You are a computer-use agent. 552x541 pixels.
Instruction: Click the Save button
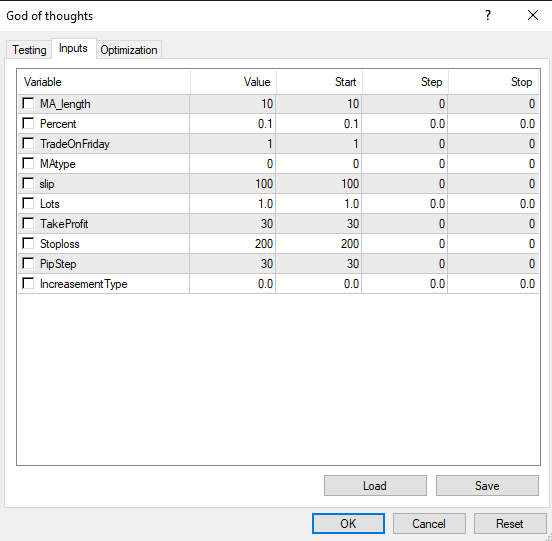(487, 486)
